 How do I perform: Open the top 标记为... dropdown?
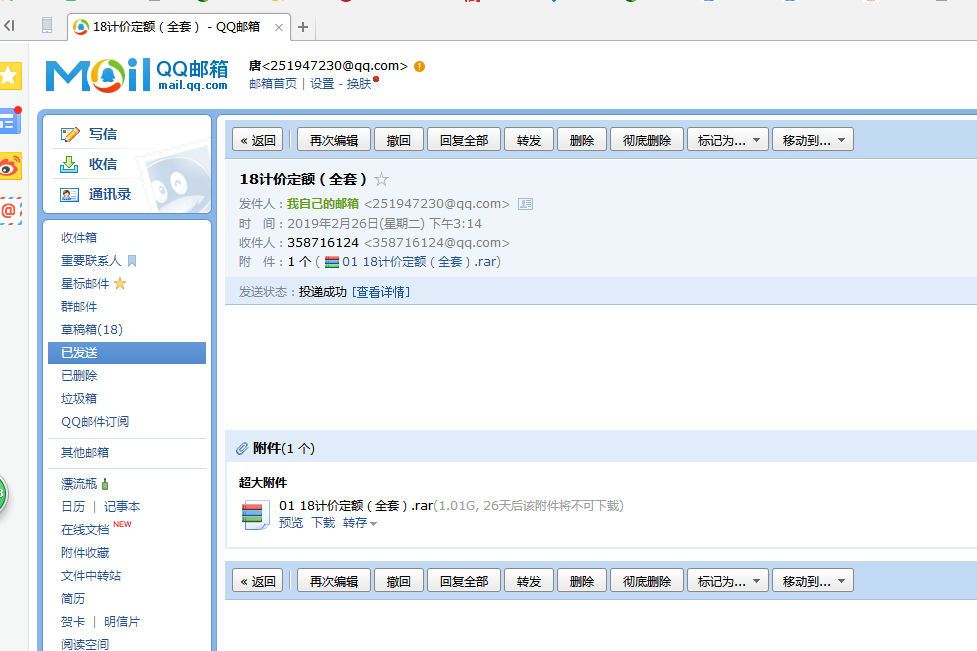click(728, 140)
